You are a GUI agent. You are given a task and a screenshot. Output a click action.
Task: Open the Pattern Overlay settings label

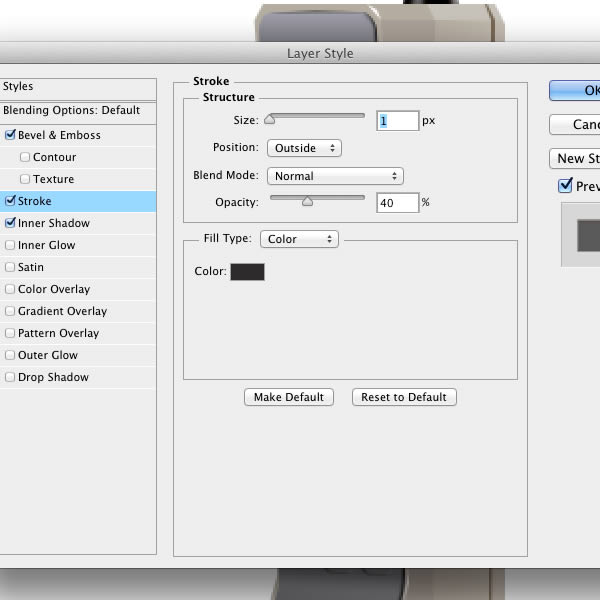59,333
